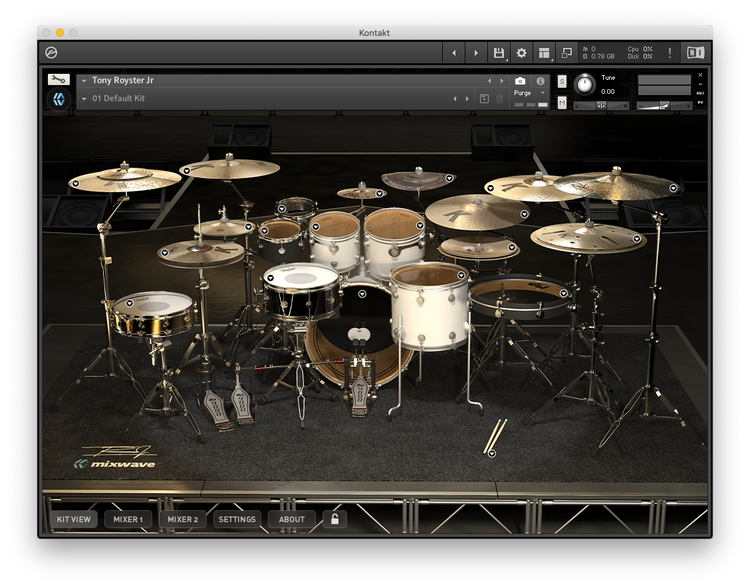750x588 pixels.
Task: Click the 01 Default Kit snapshot name
Action: coord(119,99)
